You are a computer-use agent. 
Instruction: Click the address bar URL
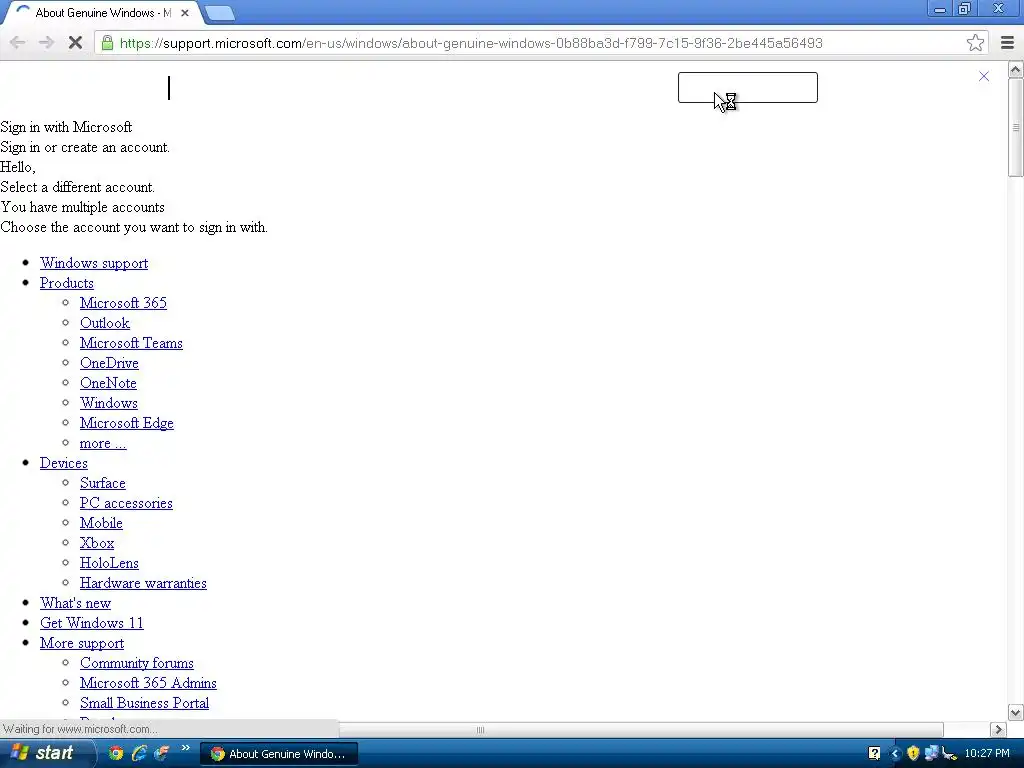coord(471,43)
